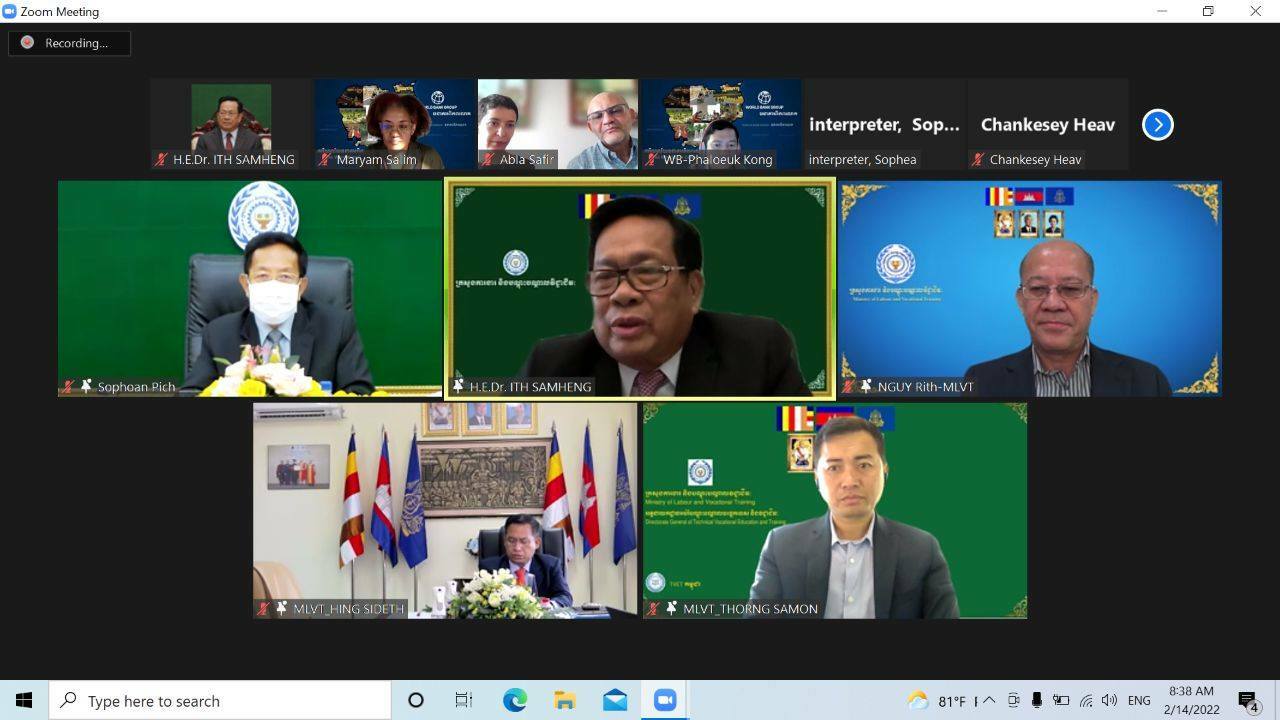Open File Explorer from the taskbar
The width and height of the screenshot is (1280, 720).
(x=565, y=701)
